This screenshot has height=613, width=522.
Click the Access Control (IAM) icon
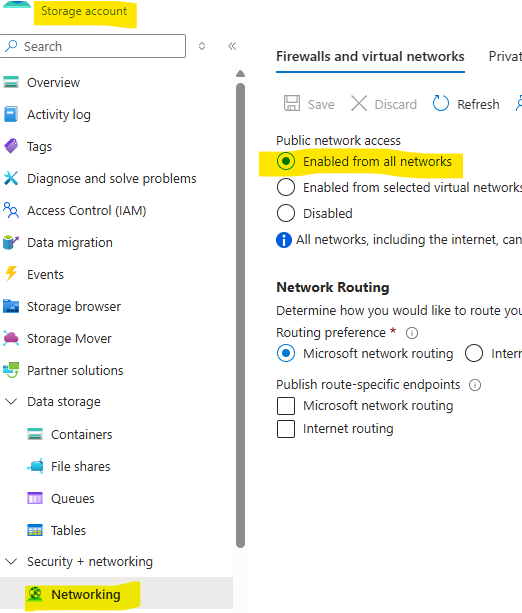coord(11,210)
